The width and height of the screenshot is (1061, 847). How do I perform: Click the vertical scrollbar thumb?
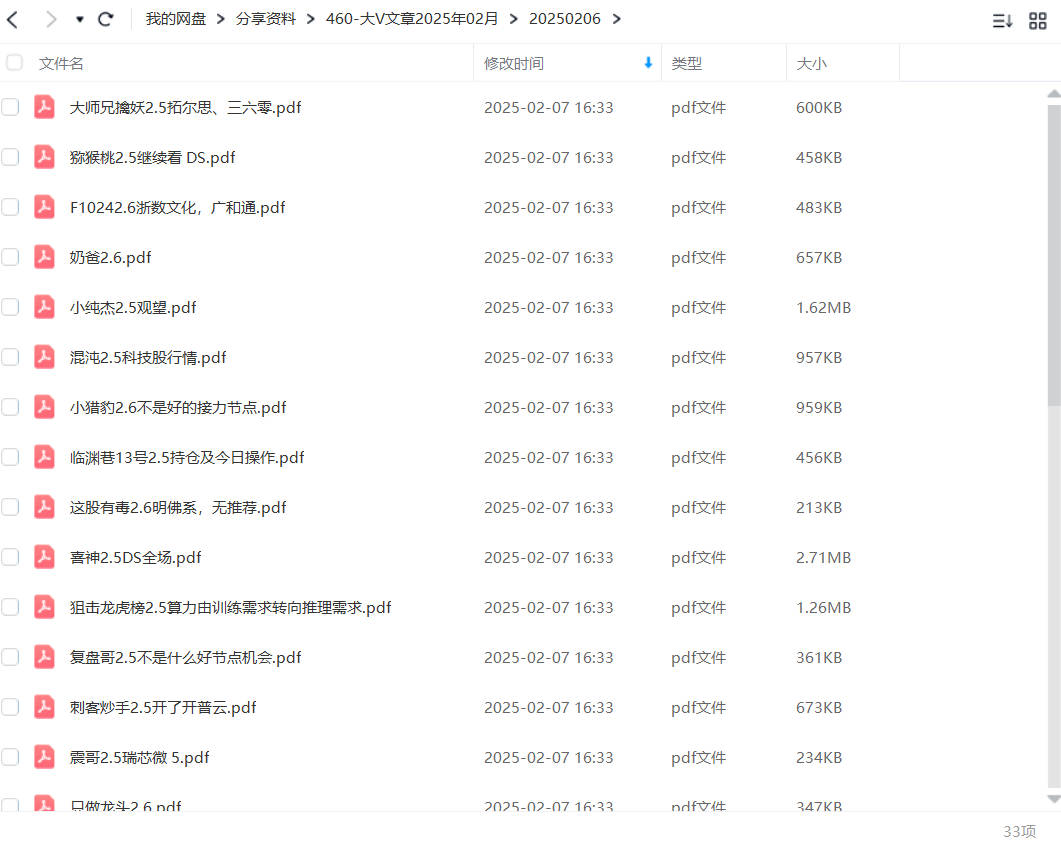(1054, 254)
